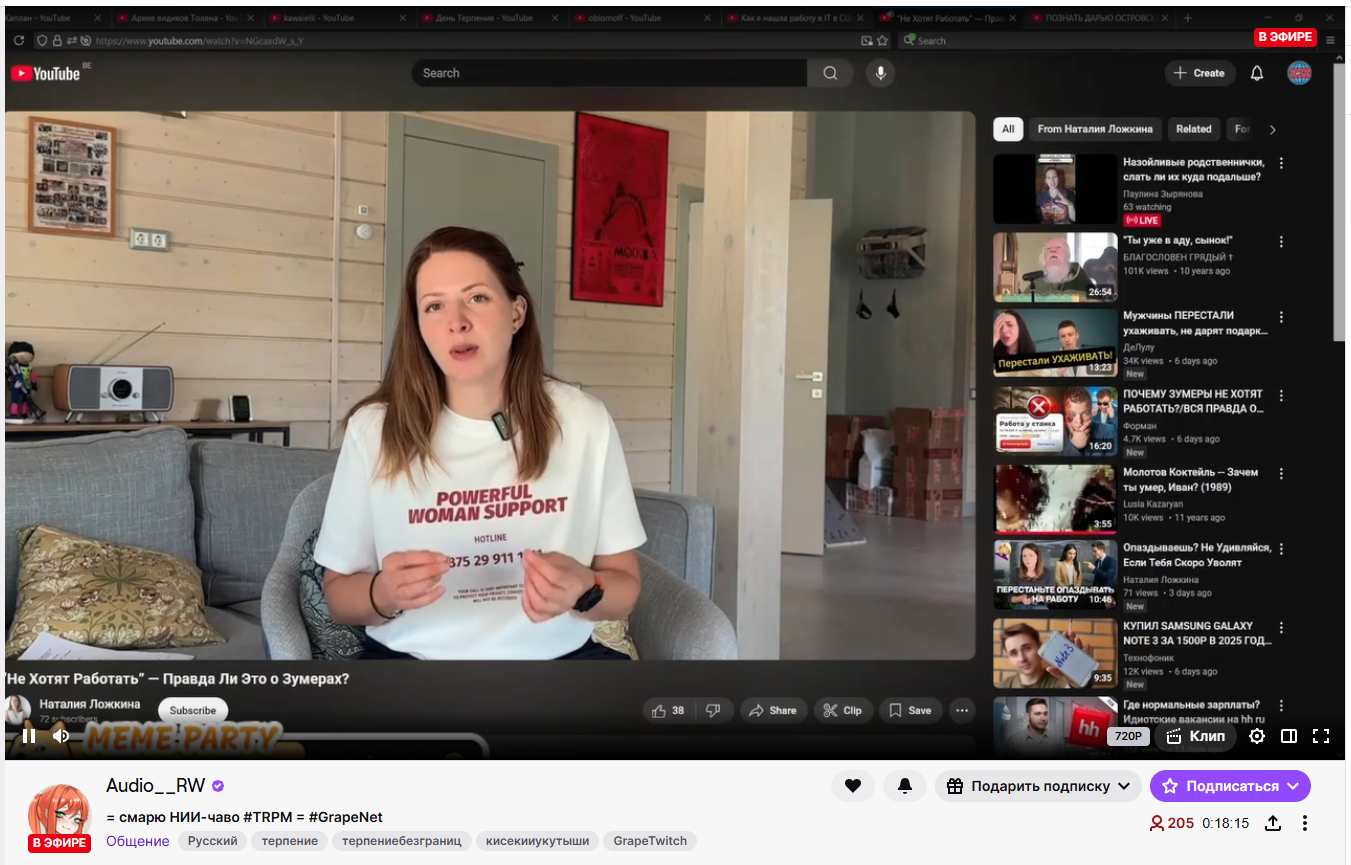
Task: Open the Общение category link
Action: 138,841
